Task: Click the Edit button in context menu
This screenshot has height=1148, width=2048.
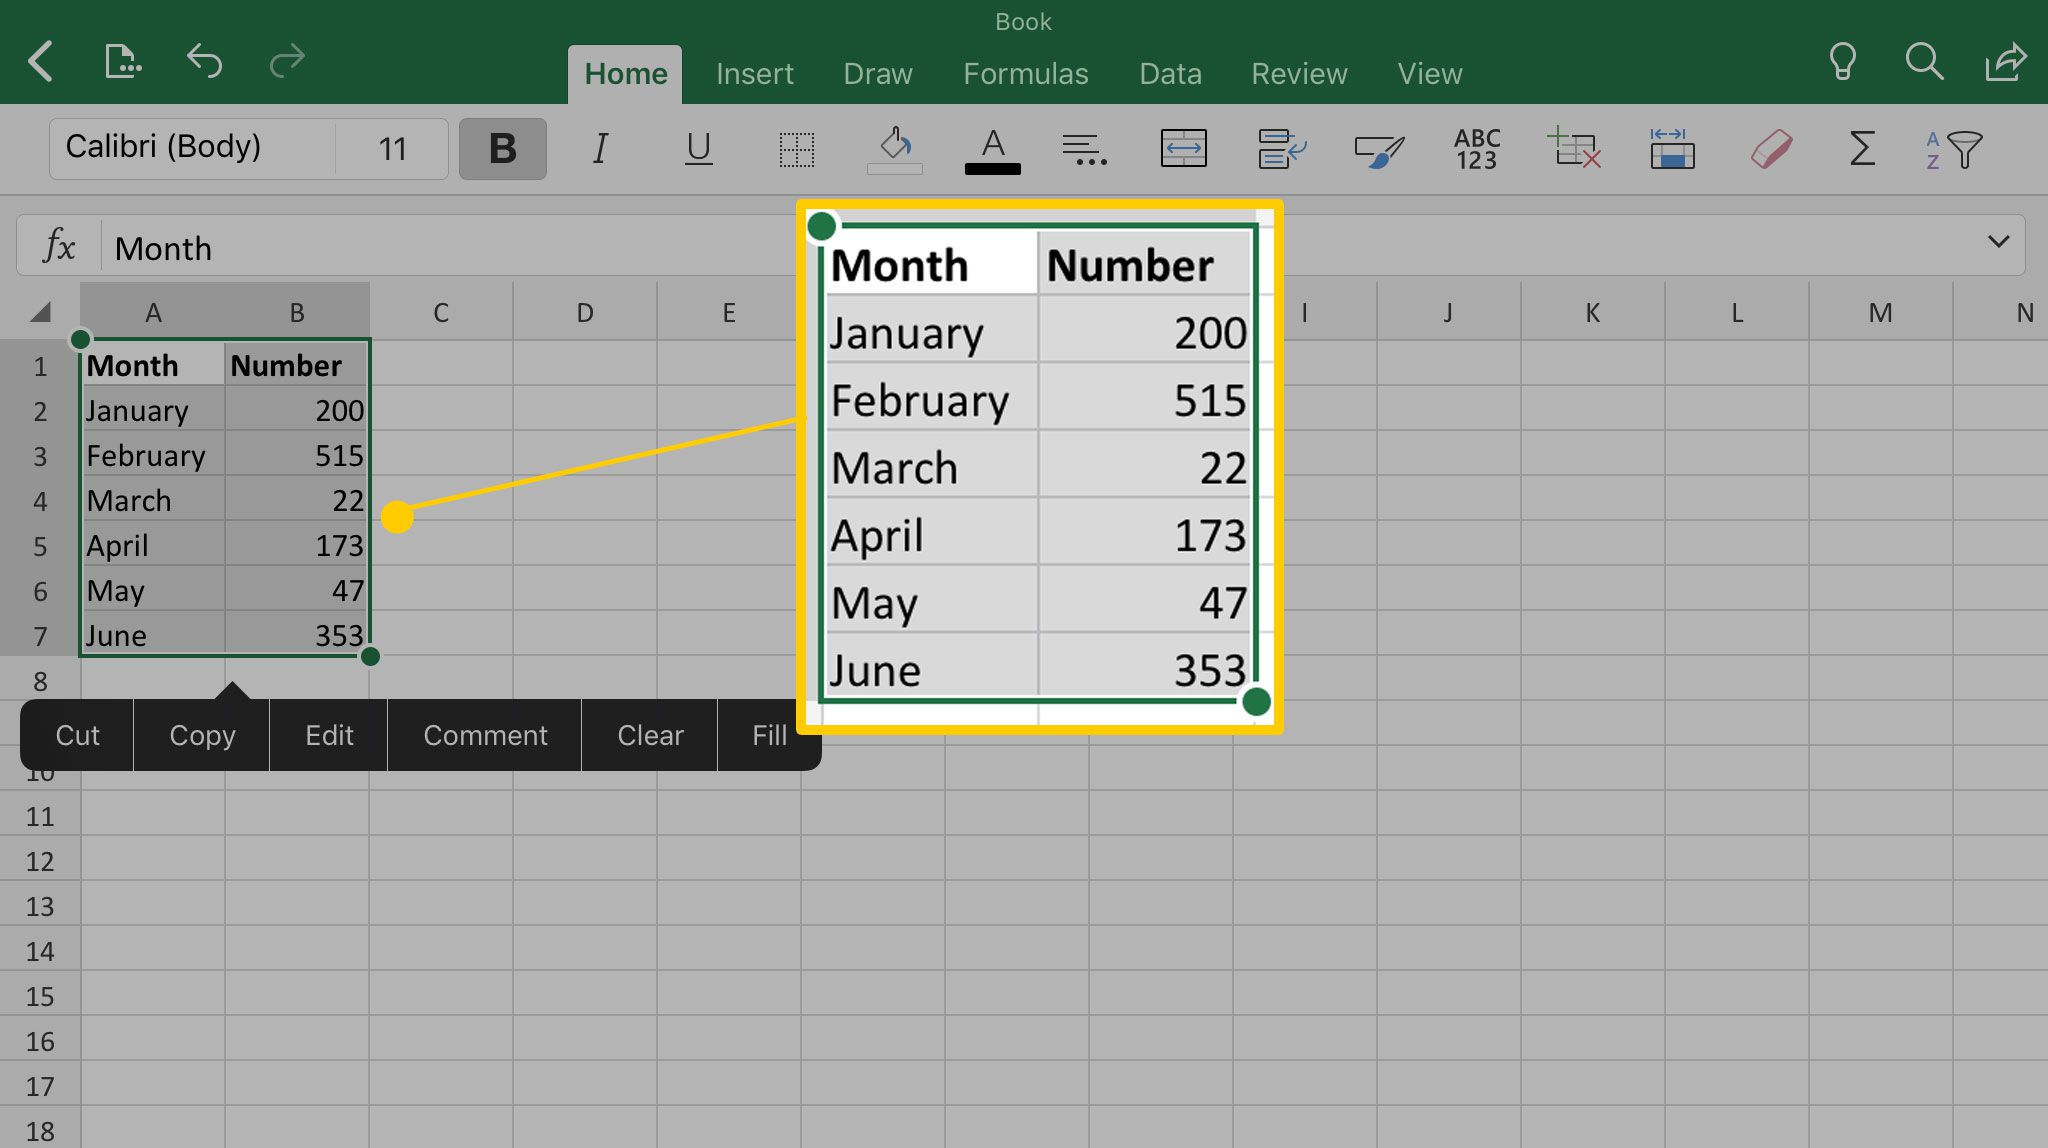Action: click(x=329, y=734)
